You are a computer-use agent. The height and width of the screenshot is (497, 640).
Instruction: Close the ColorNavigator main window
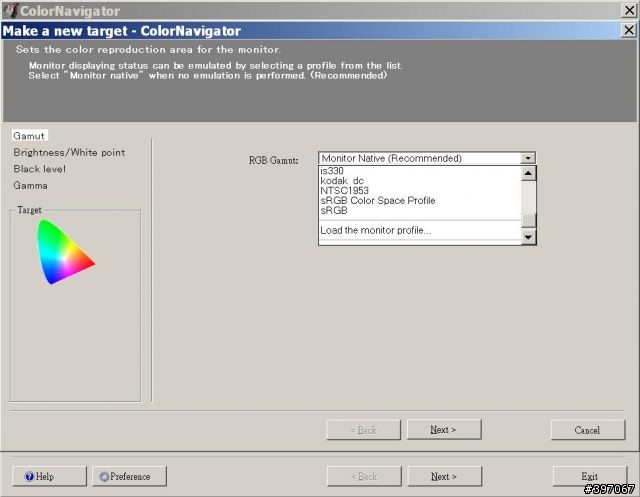630,10
